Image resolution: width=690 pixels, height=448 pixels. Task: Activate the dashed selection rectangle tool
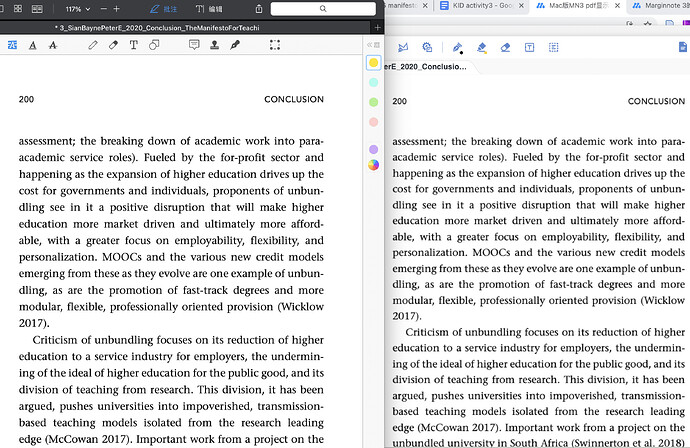coord(275,45)
